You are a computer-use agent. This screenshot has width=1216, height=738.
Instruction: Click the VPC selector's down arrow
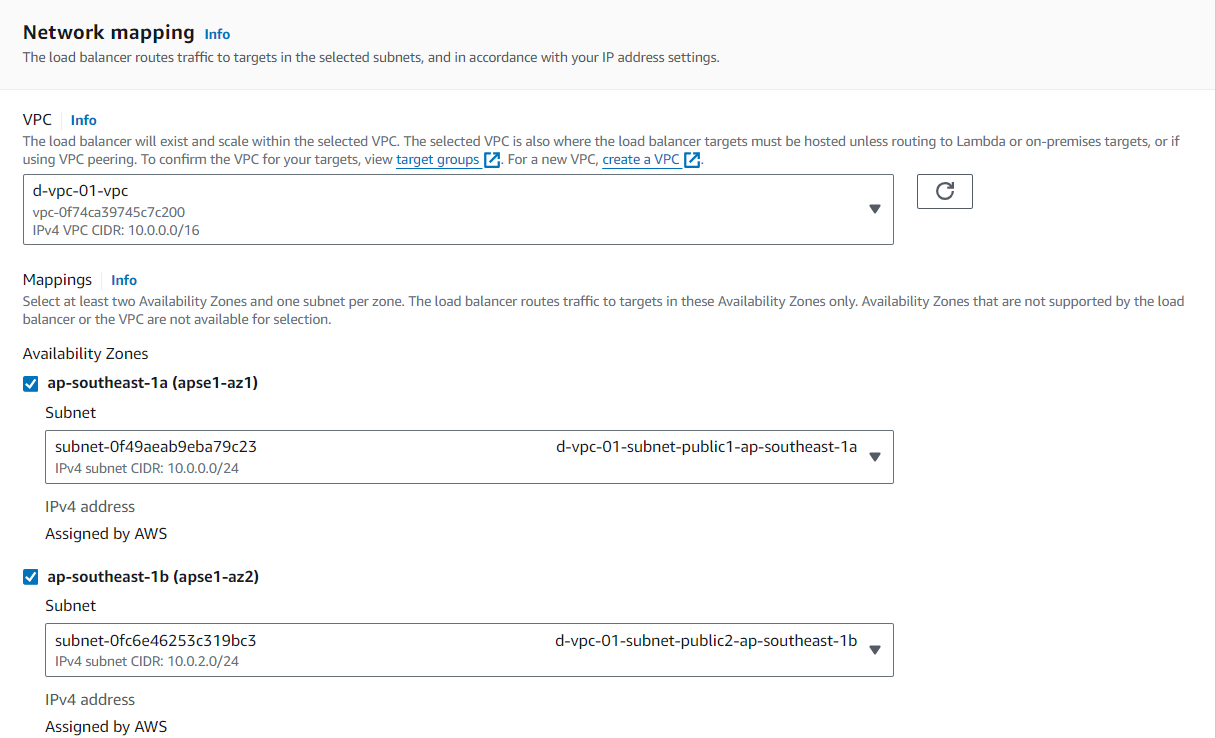point(874,209)
